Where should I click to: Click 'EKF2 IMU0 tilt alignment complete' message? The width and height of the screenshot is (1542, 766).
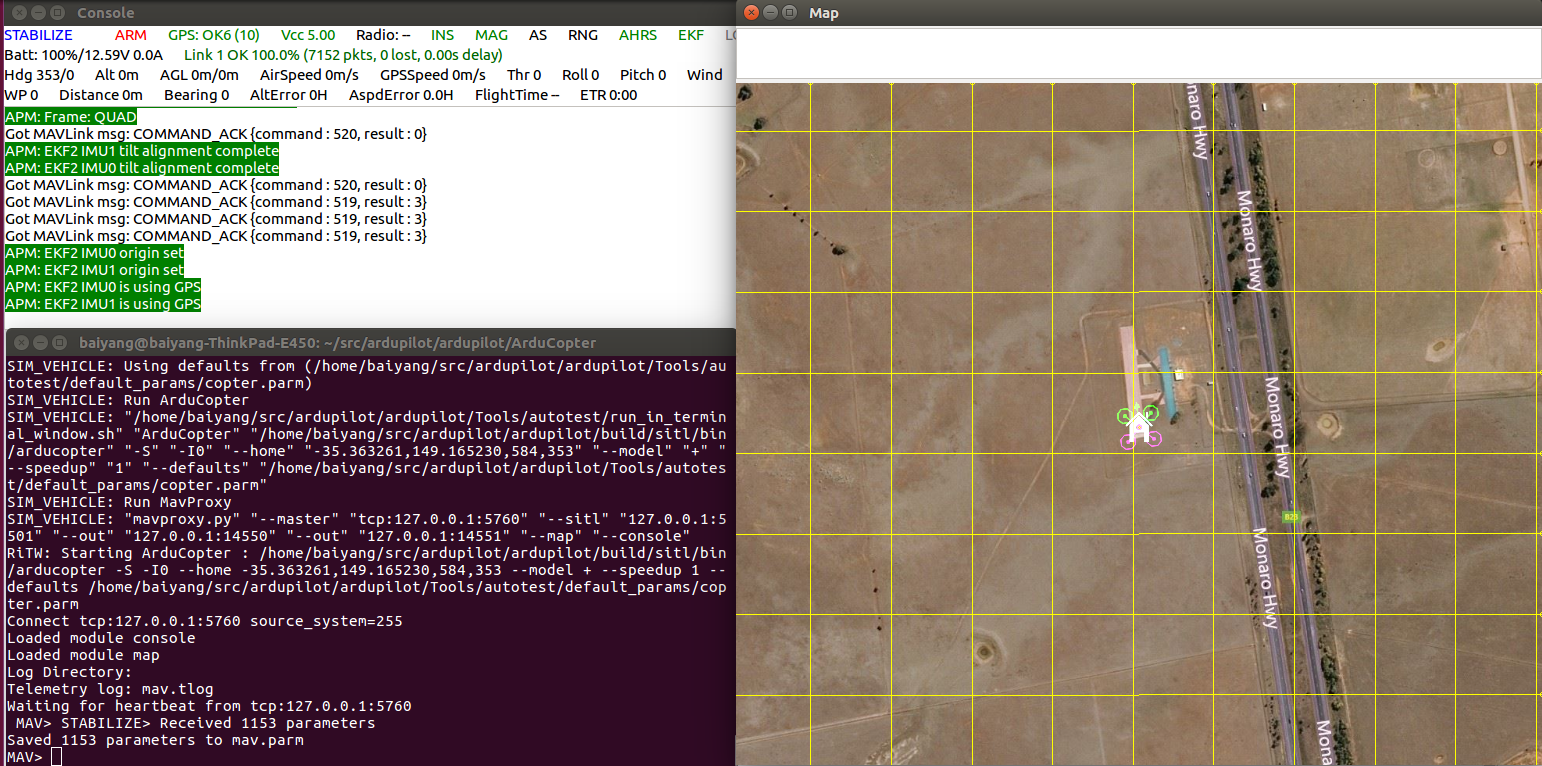pyautogui.click(x=141, y=168)
